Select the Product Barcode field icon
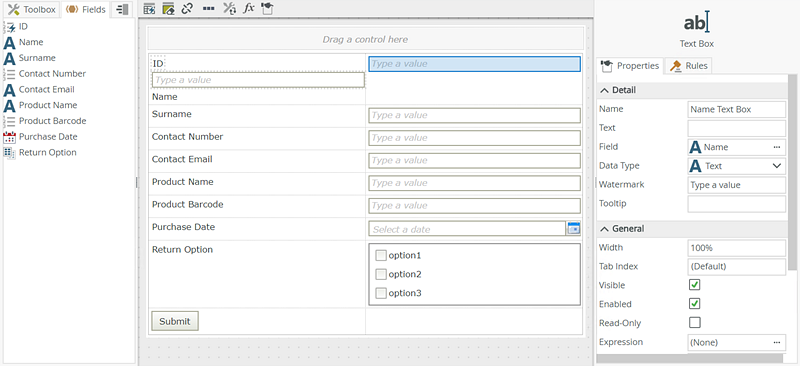800x366 pixels. (9, 121)
